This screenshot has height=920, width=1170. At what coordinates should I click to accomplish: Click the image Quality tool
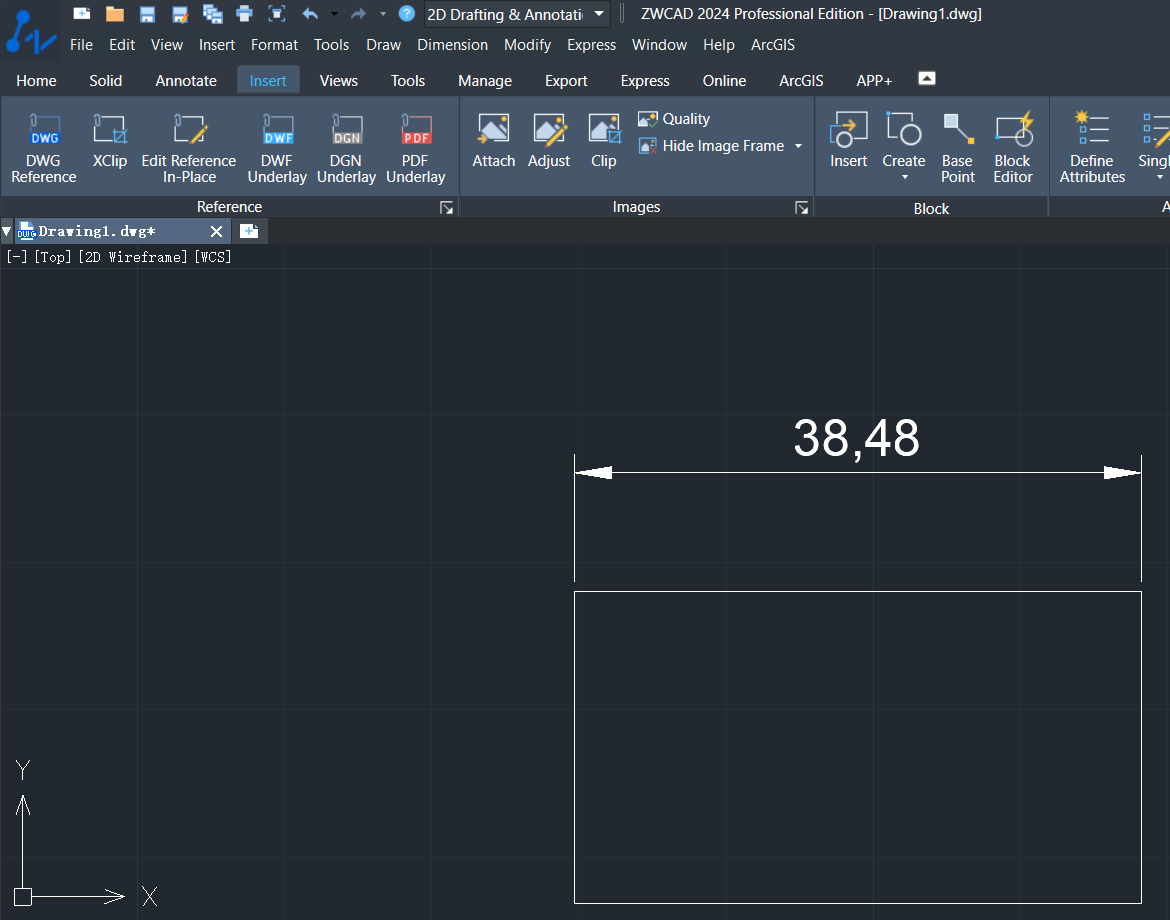(674, 119)
